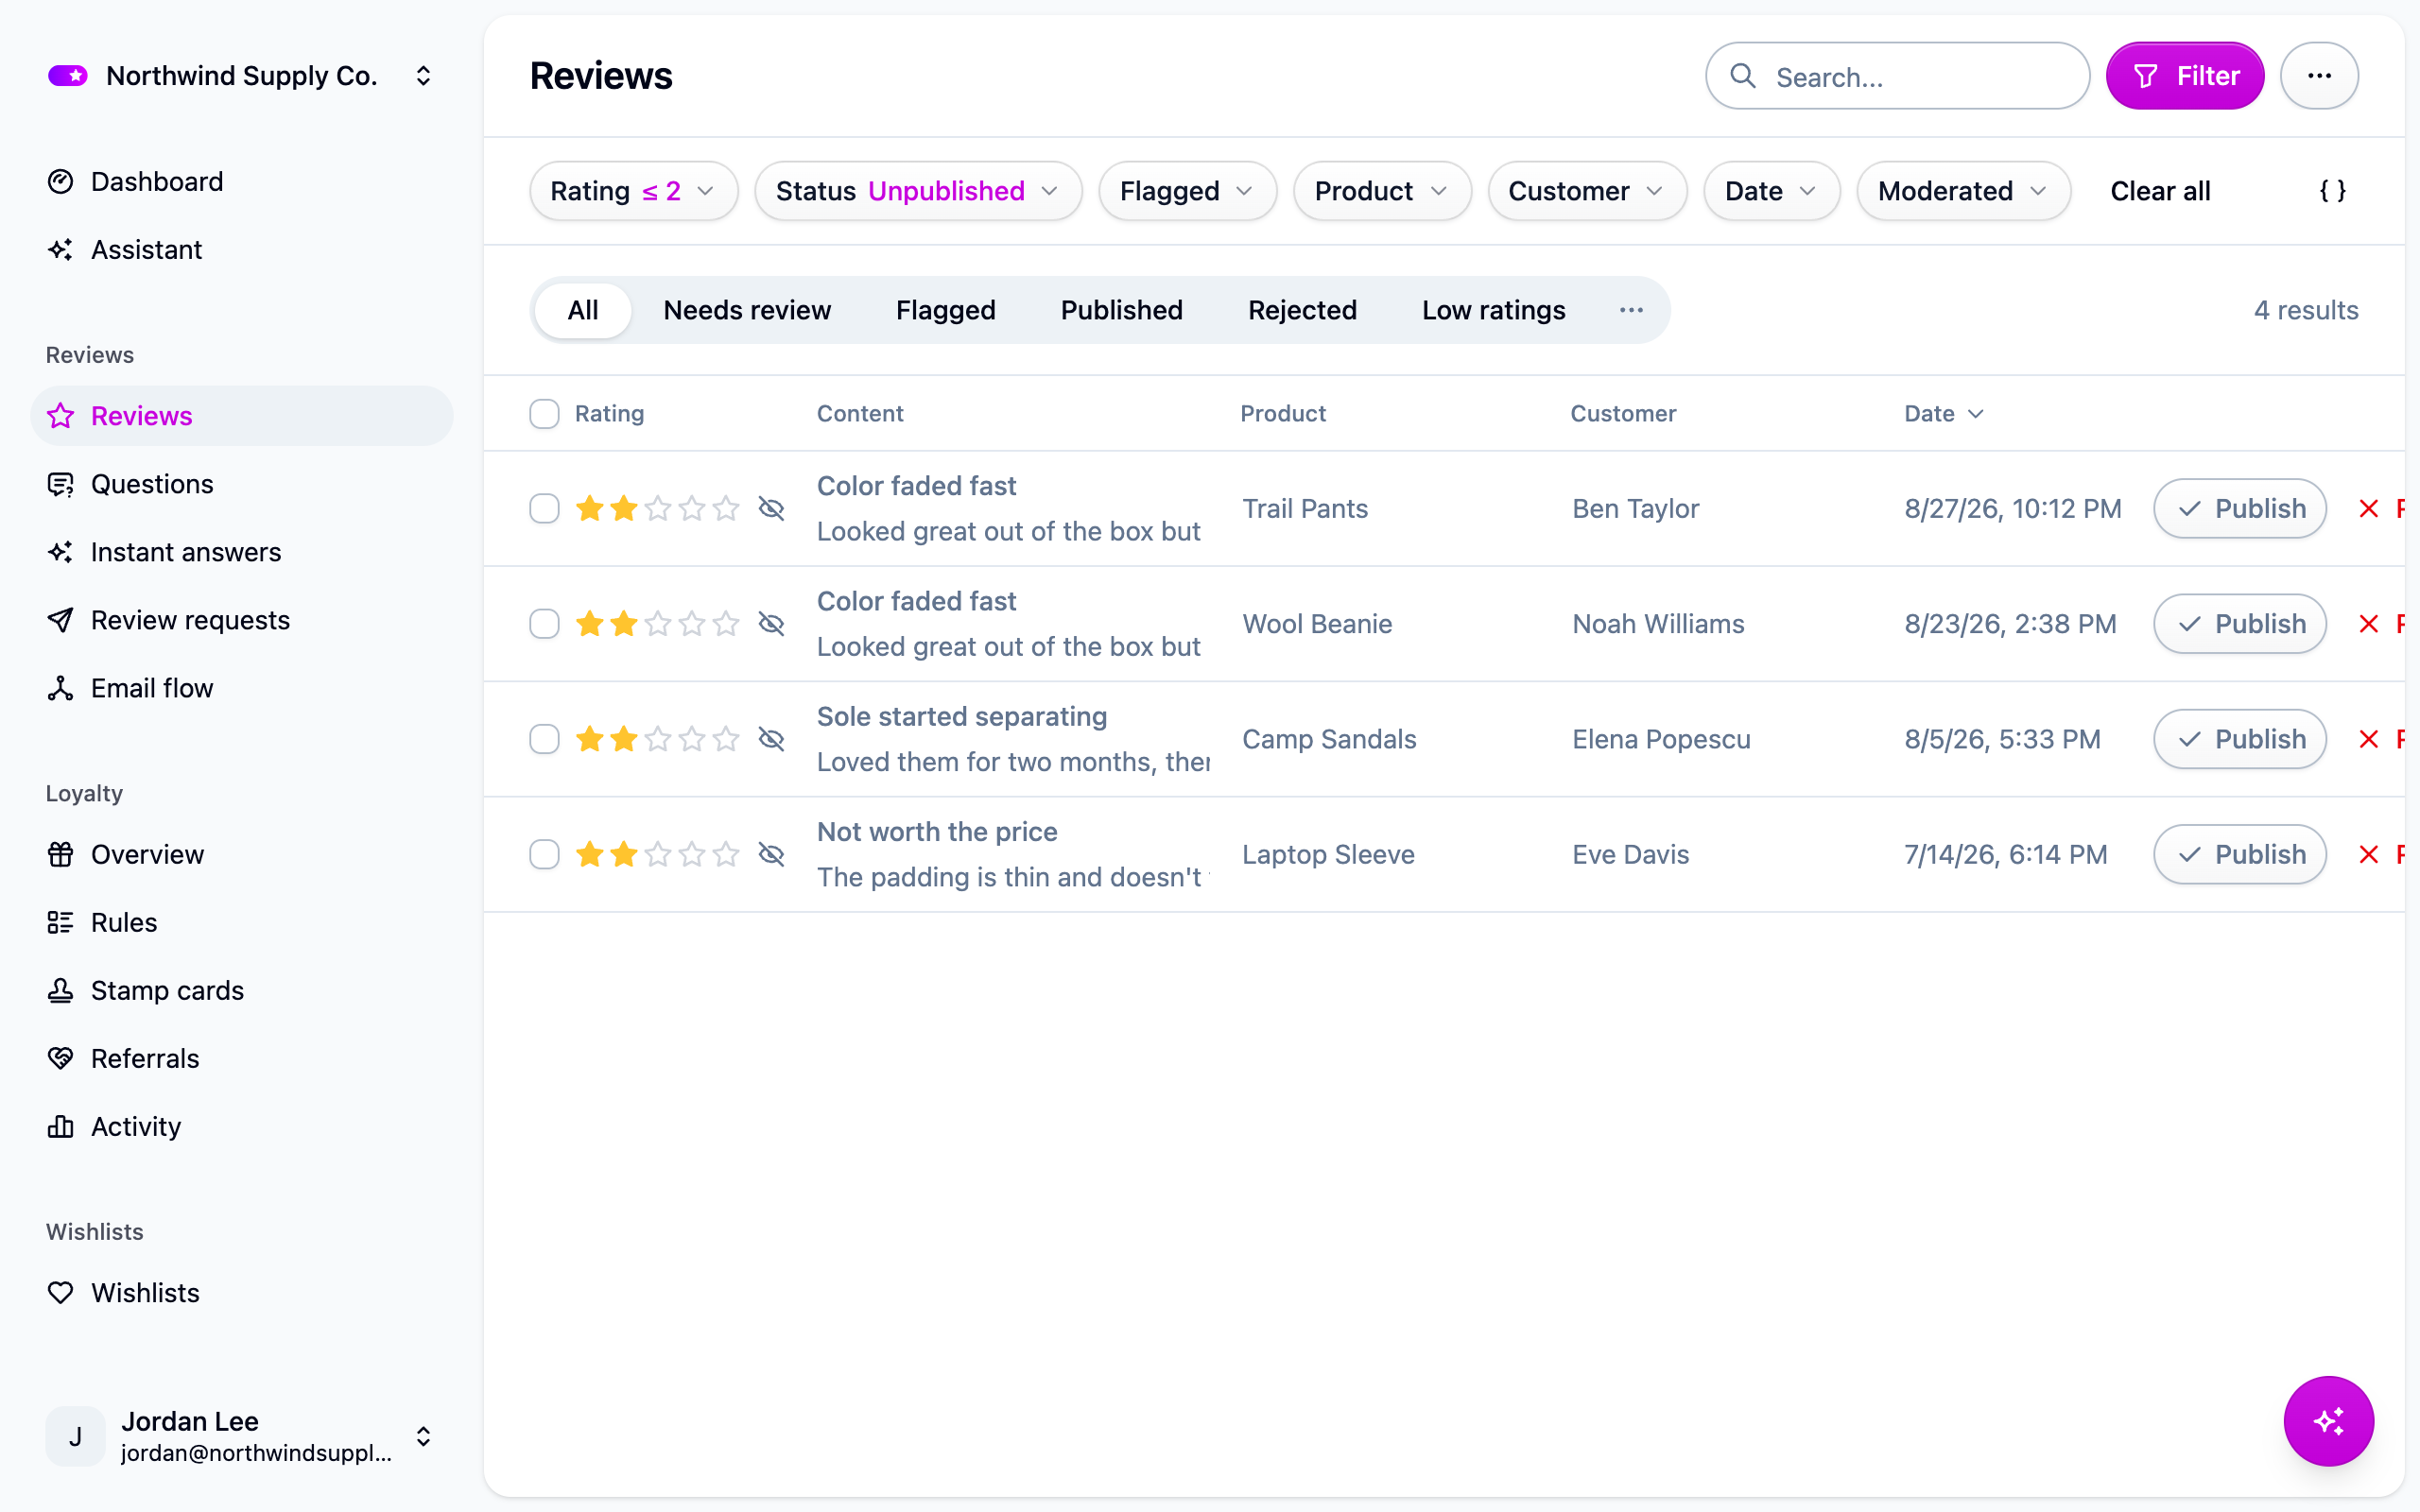The width and height of the screenshot is (2420, 1512).
Task: Expand the Flagged filter dropdown
Action: click(1187, 191)
